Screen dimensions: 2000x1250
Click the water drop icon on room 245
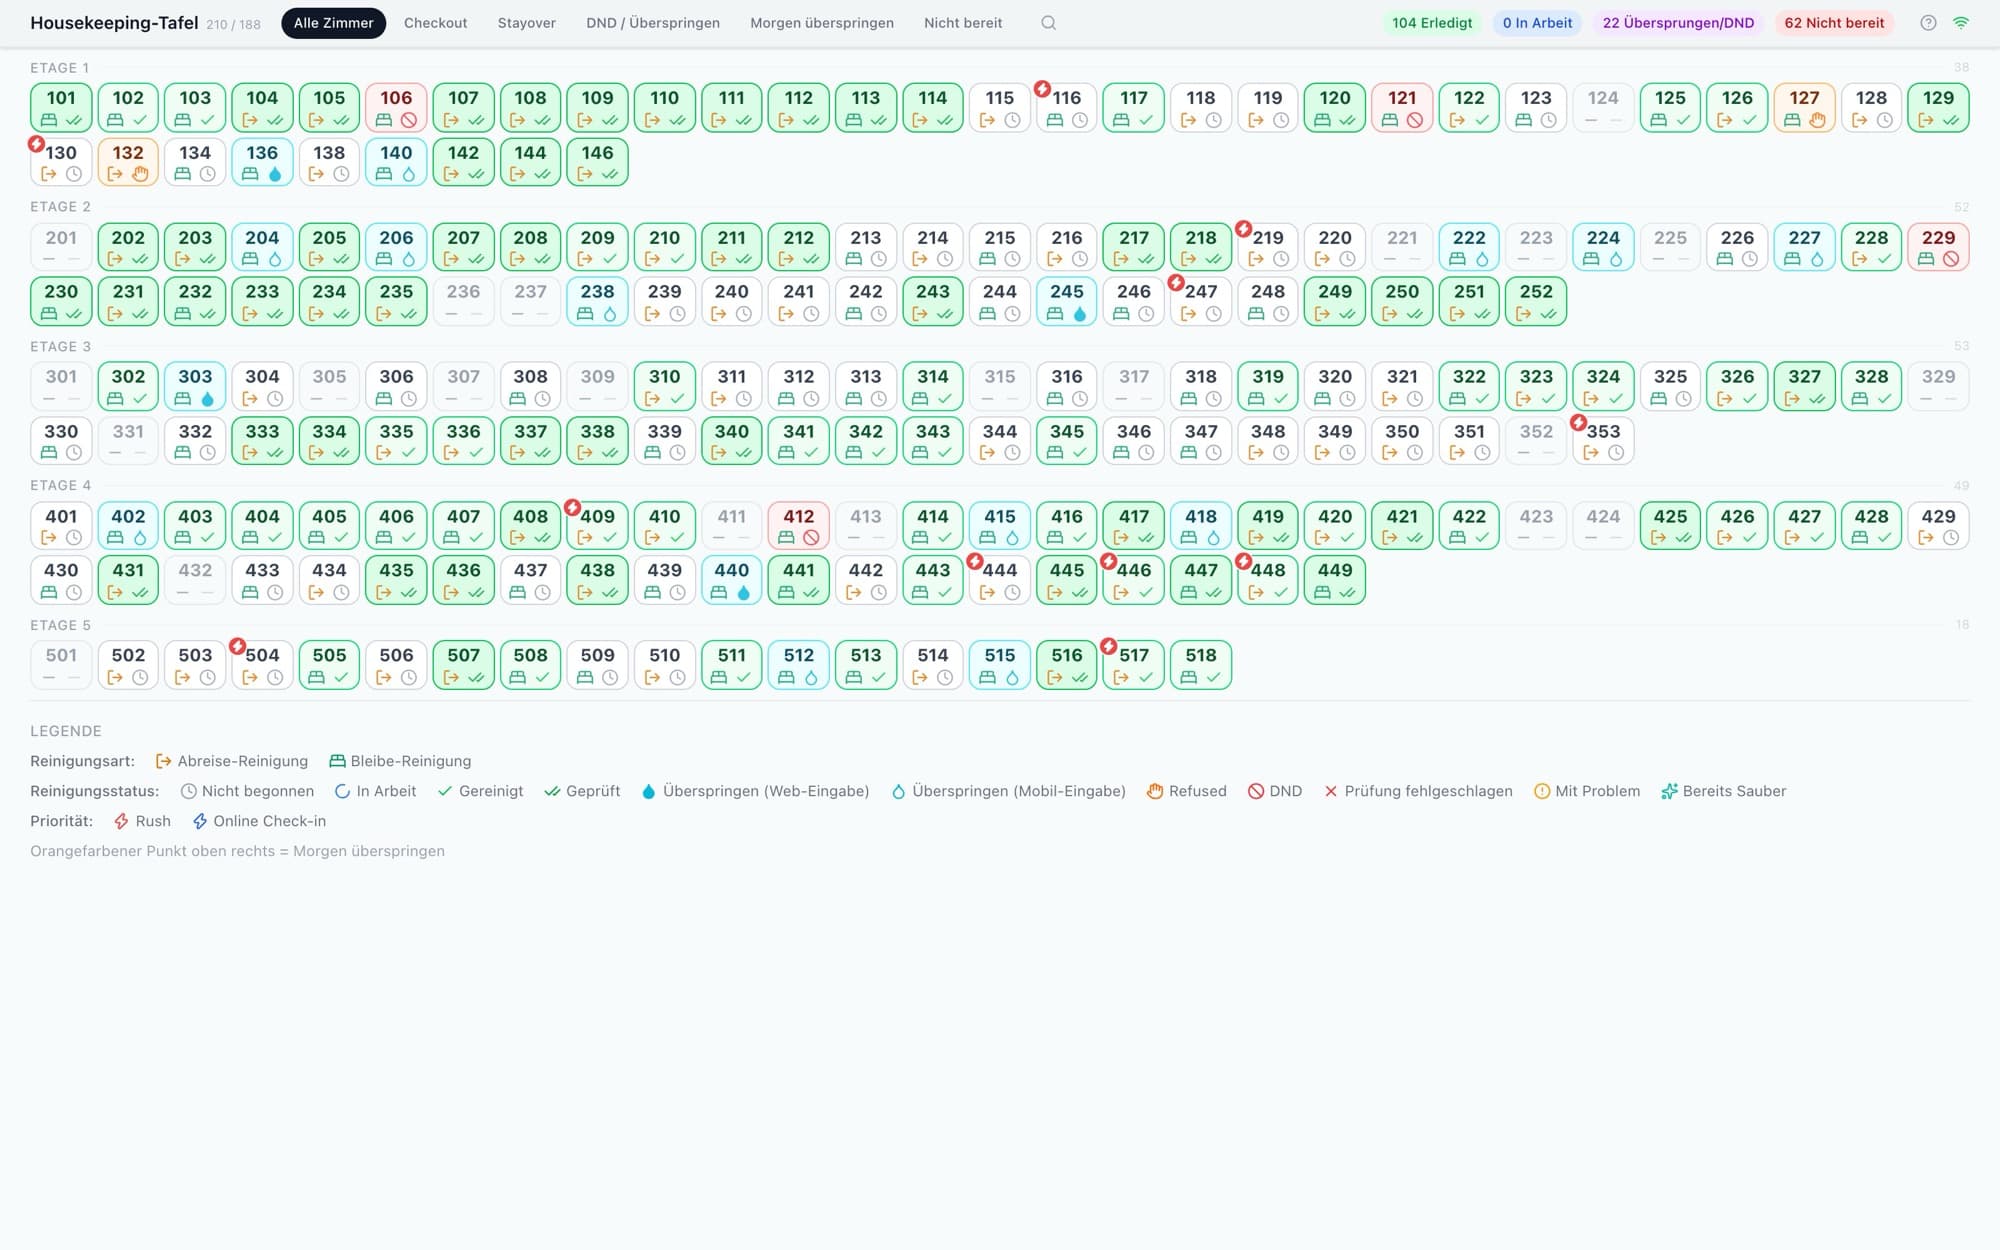click(1080, 314)
